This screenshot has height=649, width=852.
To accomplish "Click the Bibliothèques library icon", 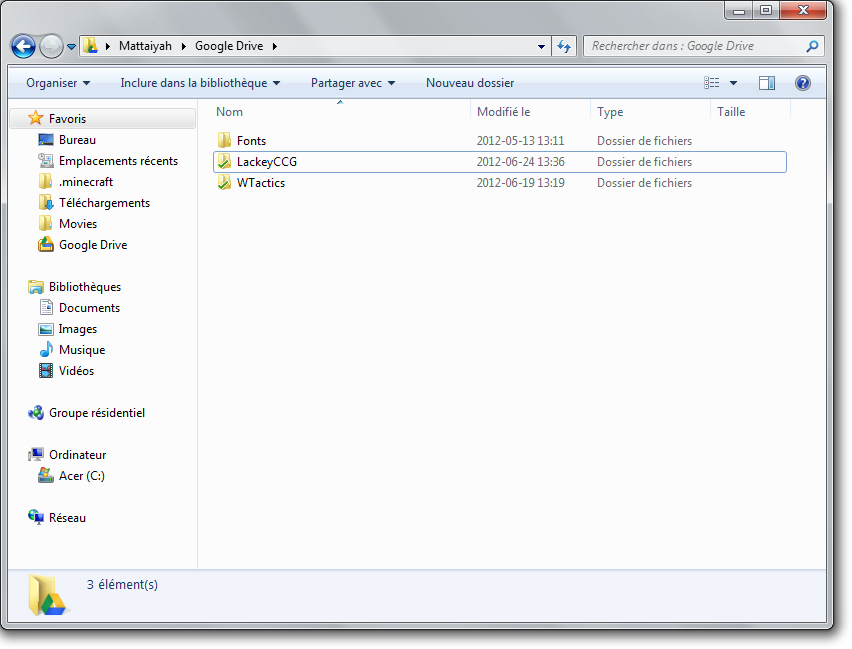I will tap(36, 286).
